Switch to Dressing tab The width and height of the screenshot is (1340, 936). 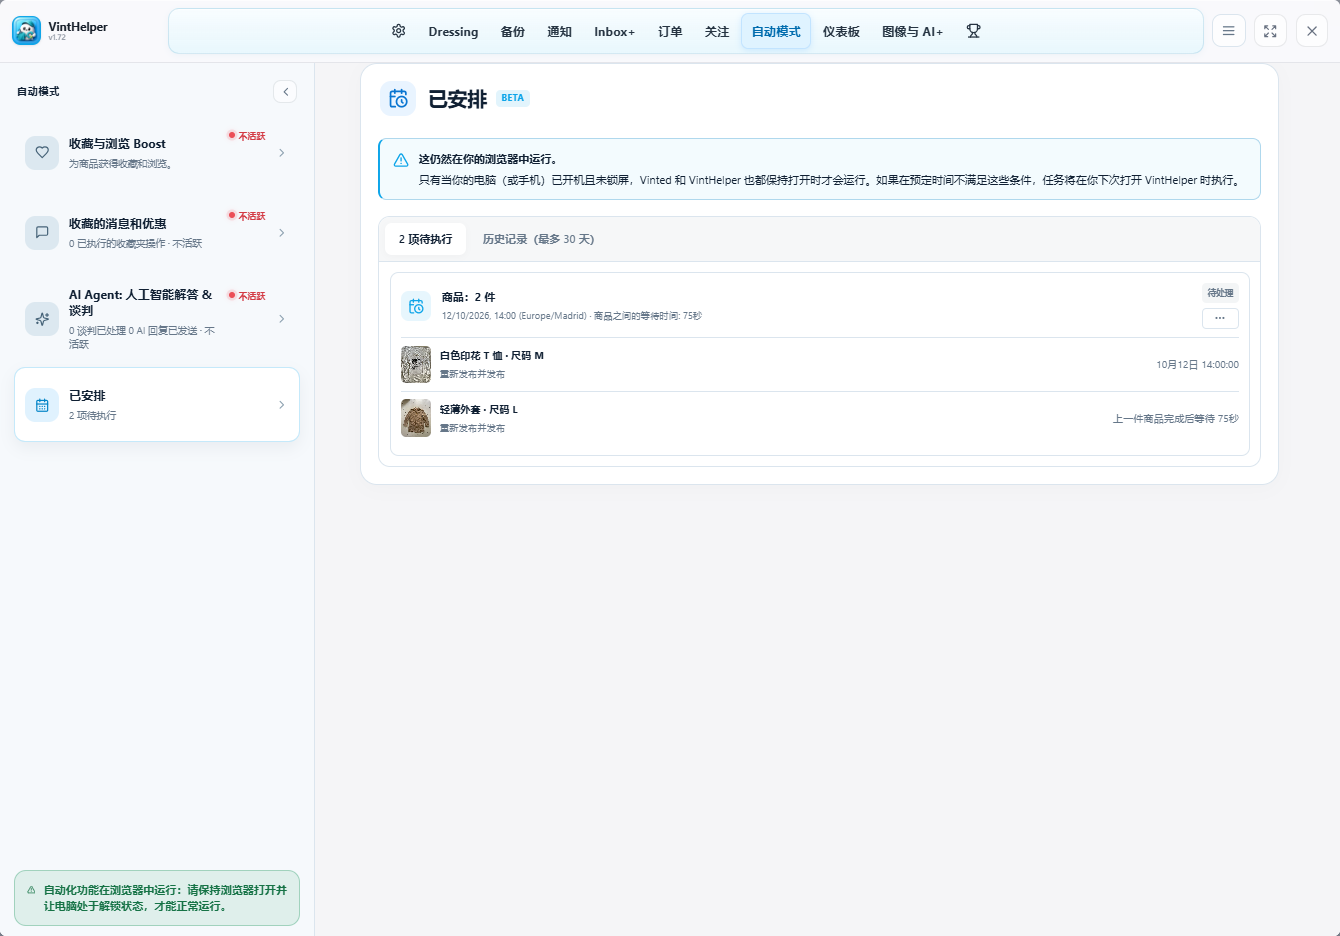click(x=453, y=32)
